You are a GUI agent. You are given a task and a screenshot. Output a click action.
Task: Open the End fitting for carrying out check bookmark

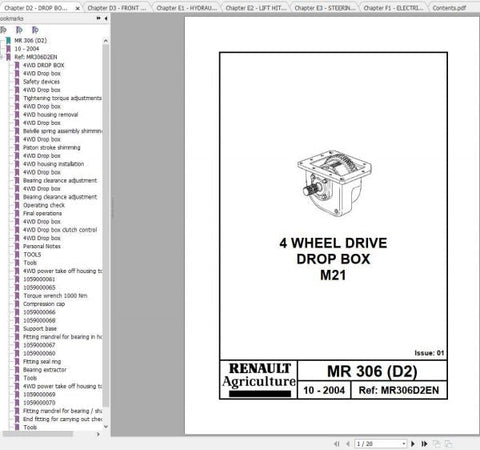[x=62, y=419]
